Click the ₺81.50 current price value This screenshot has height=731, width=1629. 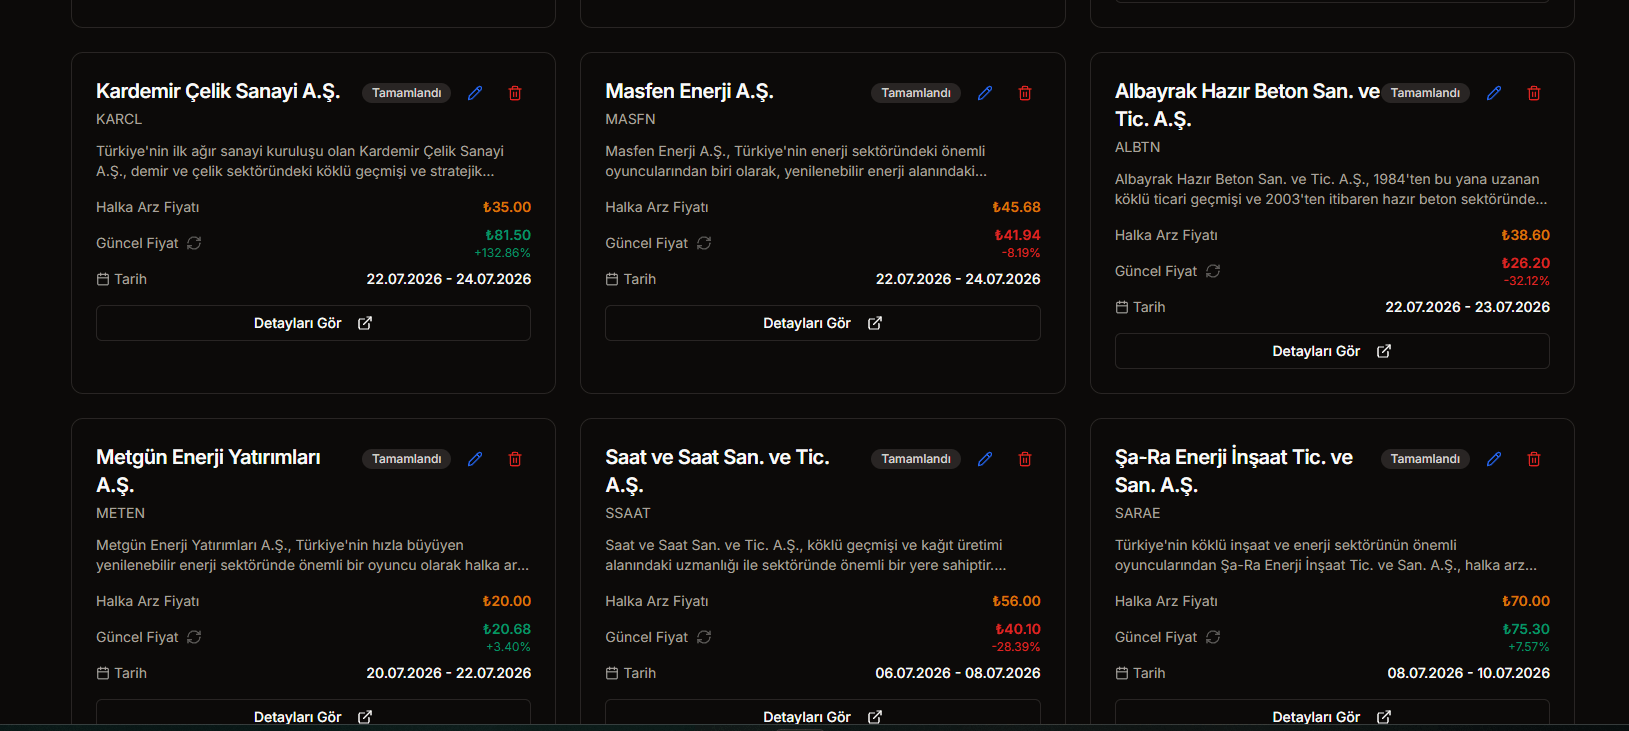pyautogui.click(x=508, y=235)
